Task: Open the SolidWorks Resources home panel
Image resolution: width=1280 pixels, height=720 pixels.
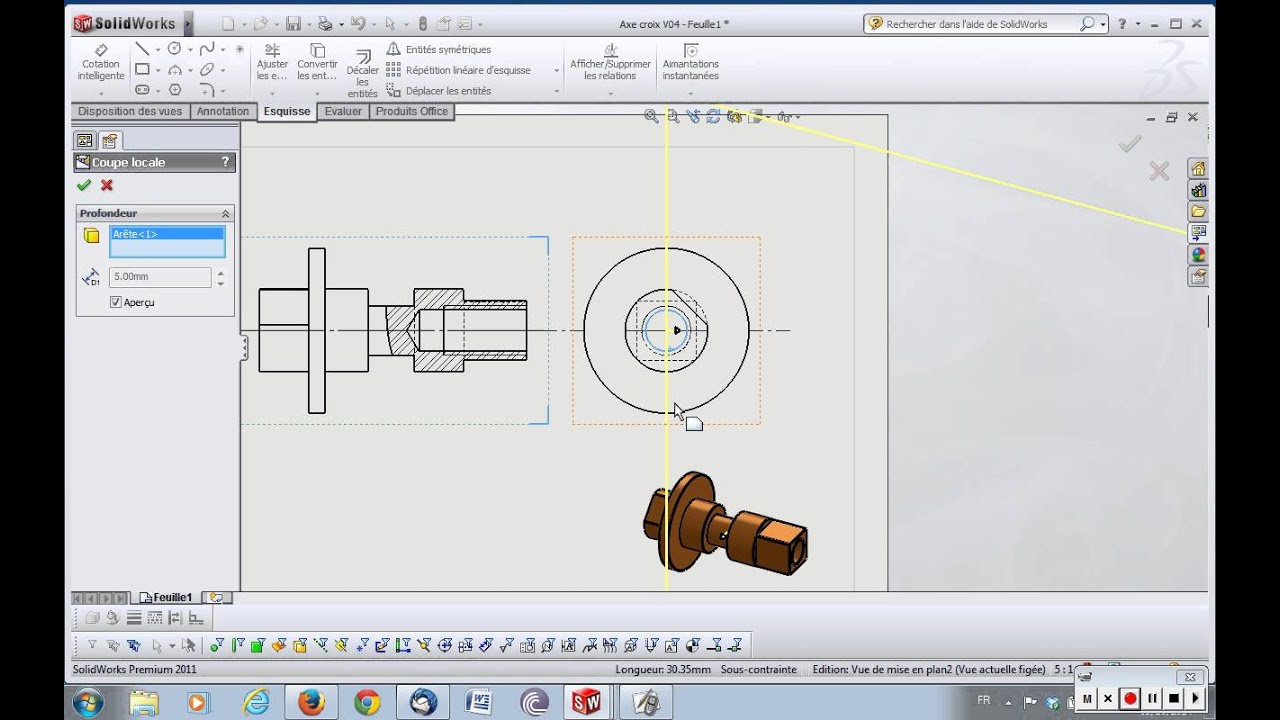Action: point(1198,168)
